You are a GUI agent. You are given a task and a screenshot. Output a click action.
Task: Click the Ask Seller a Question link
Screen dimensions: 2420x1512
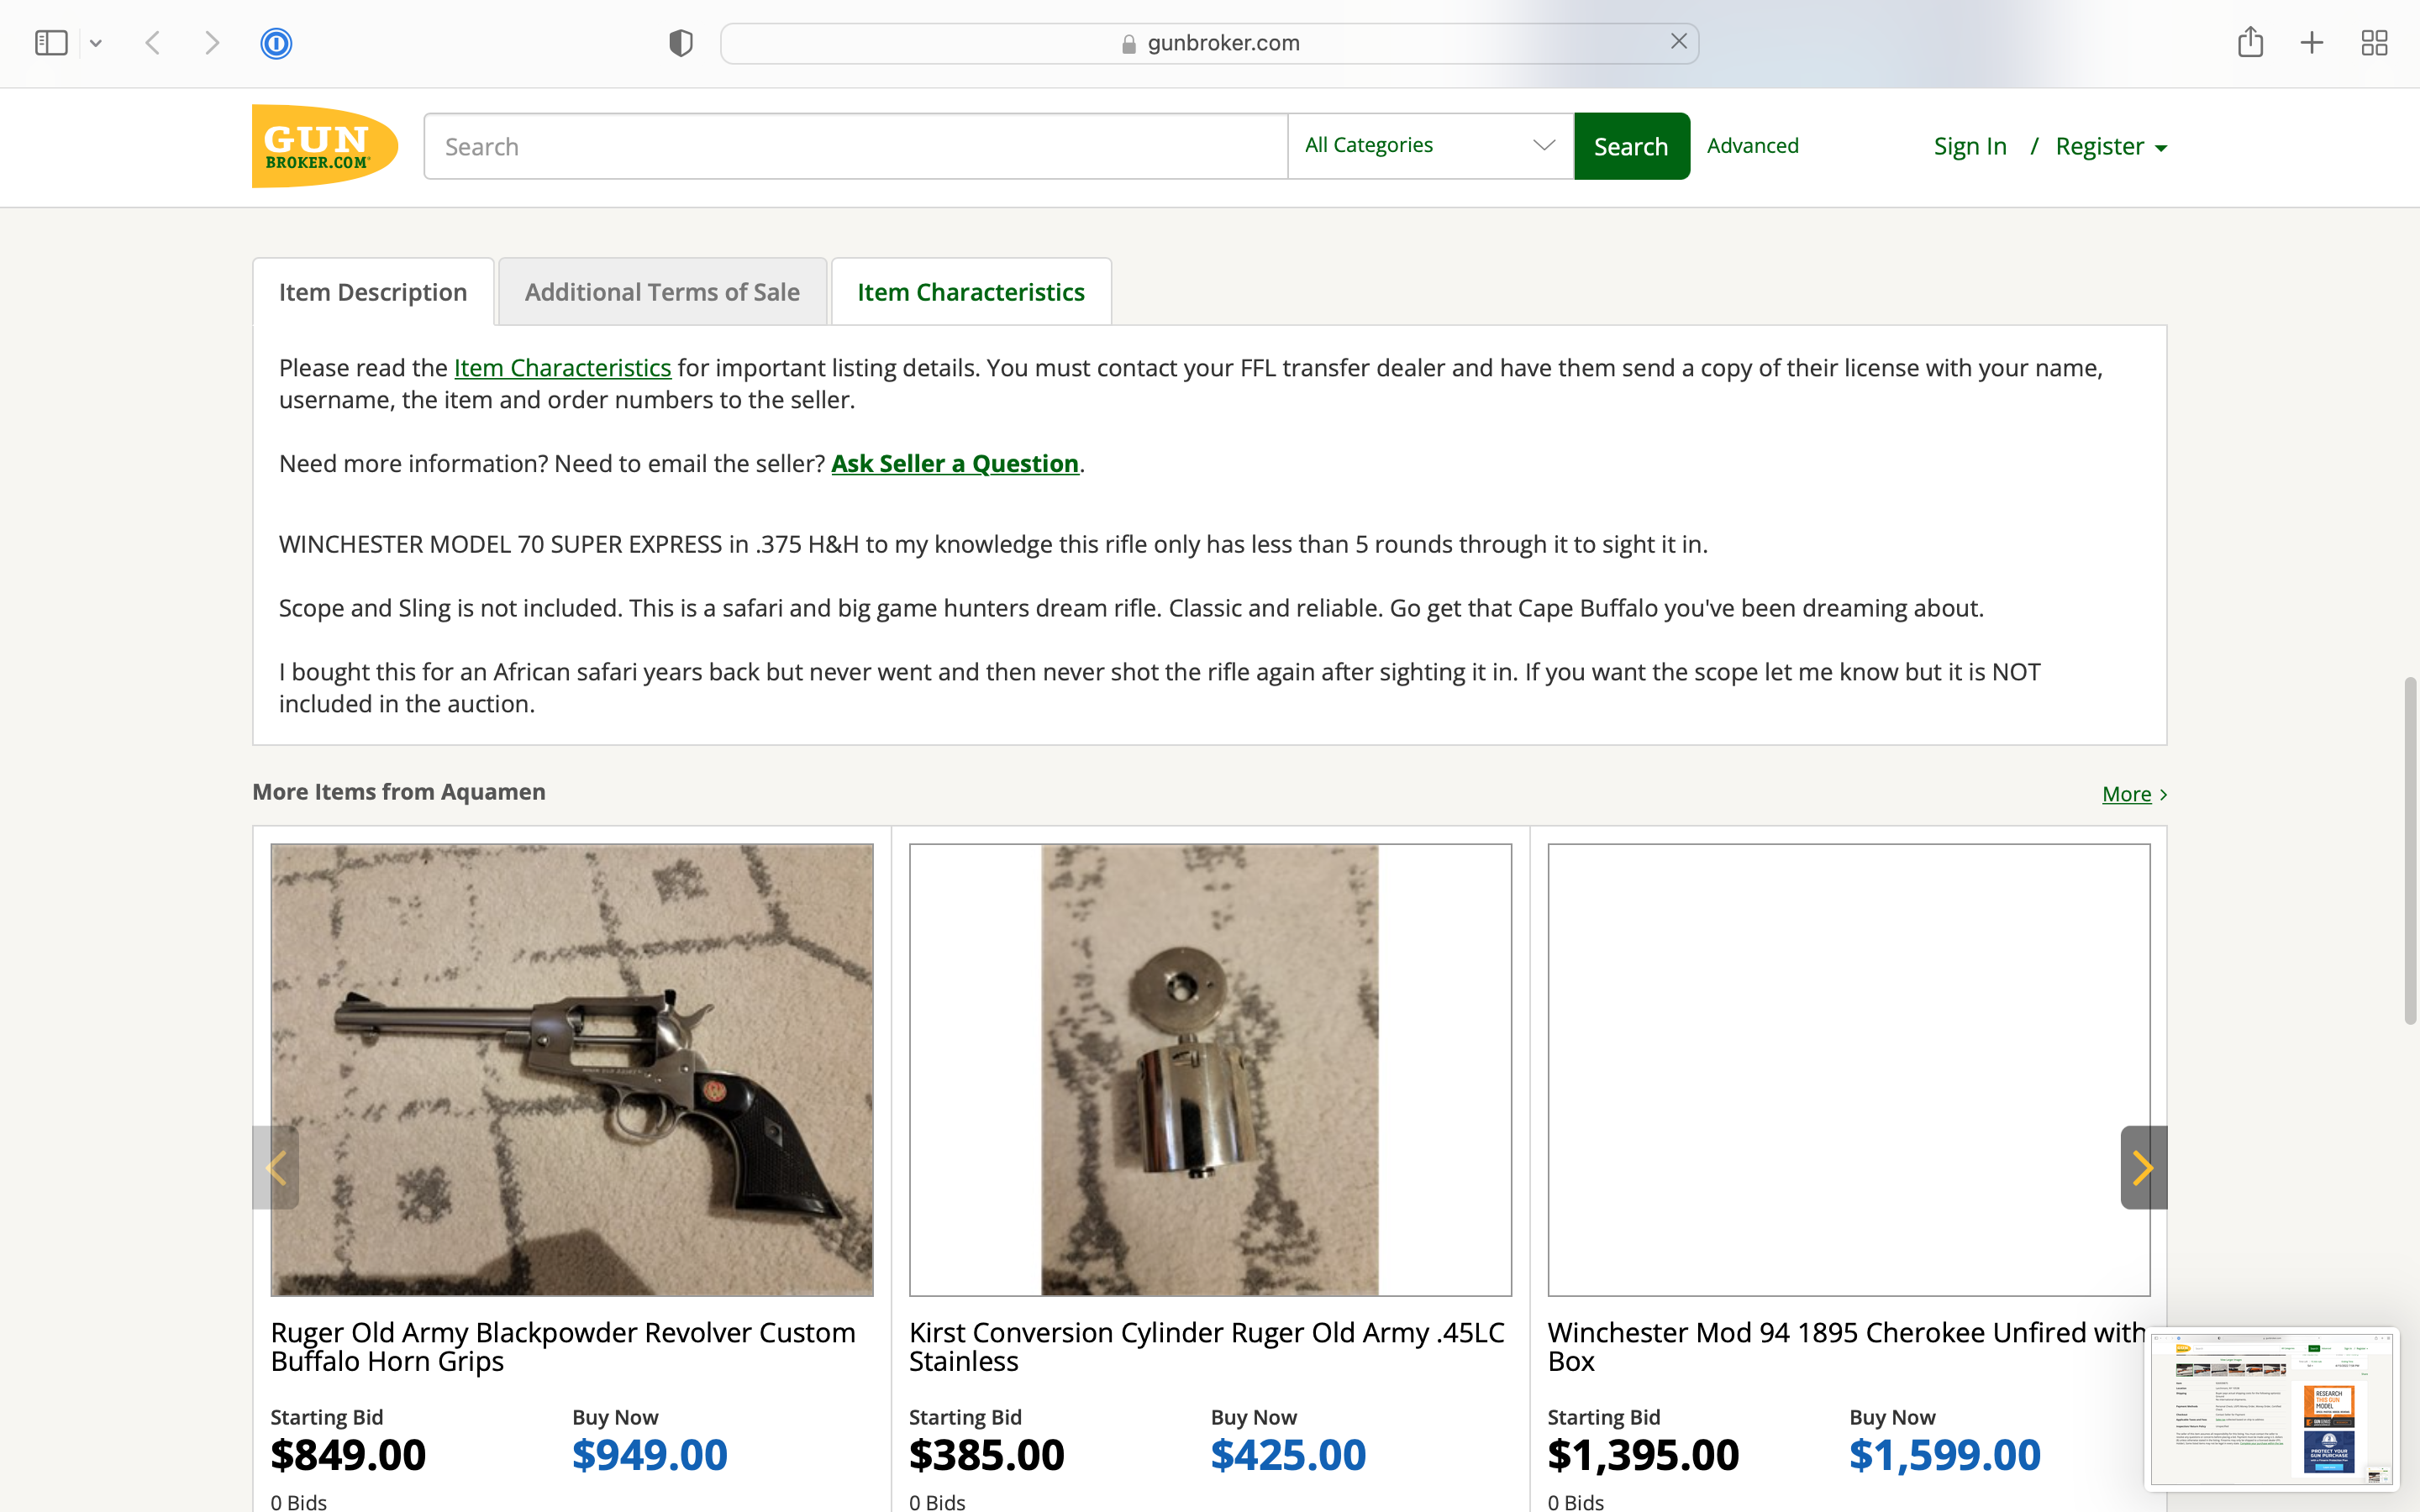coord(954,464)
